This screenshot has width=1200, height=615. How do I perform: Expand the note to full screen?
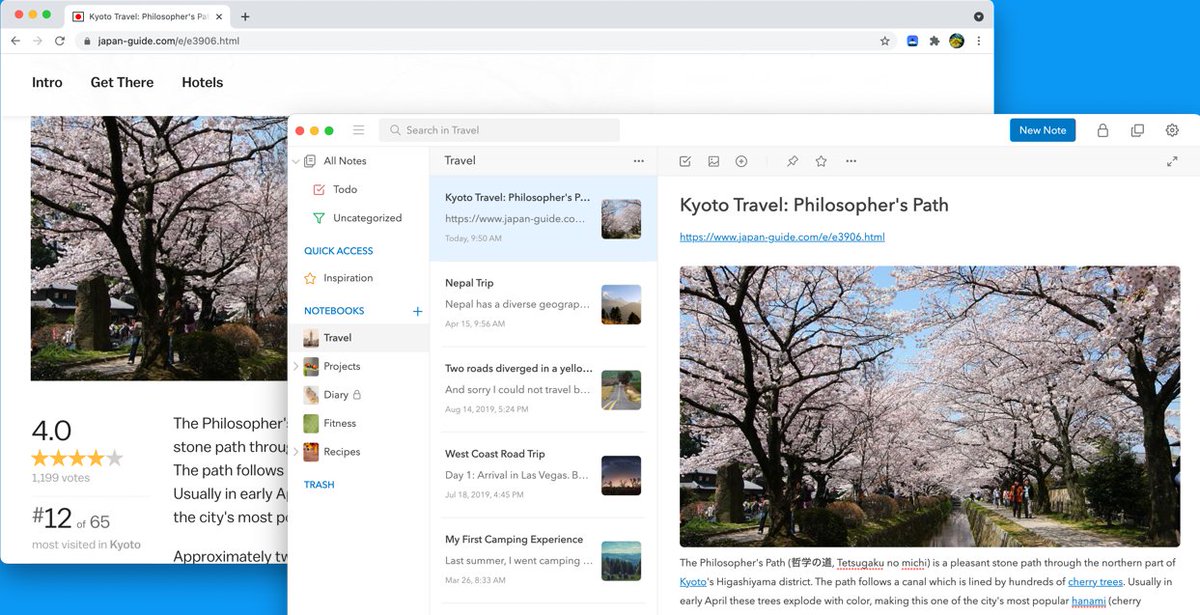tap(1172, 161)
